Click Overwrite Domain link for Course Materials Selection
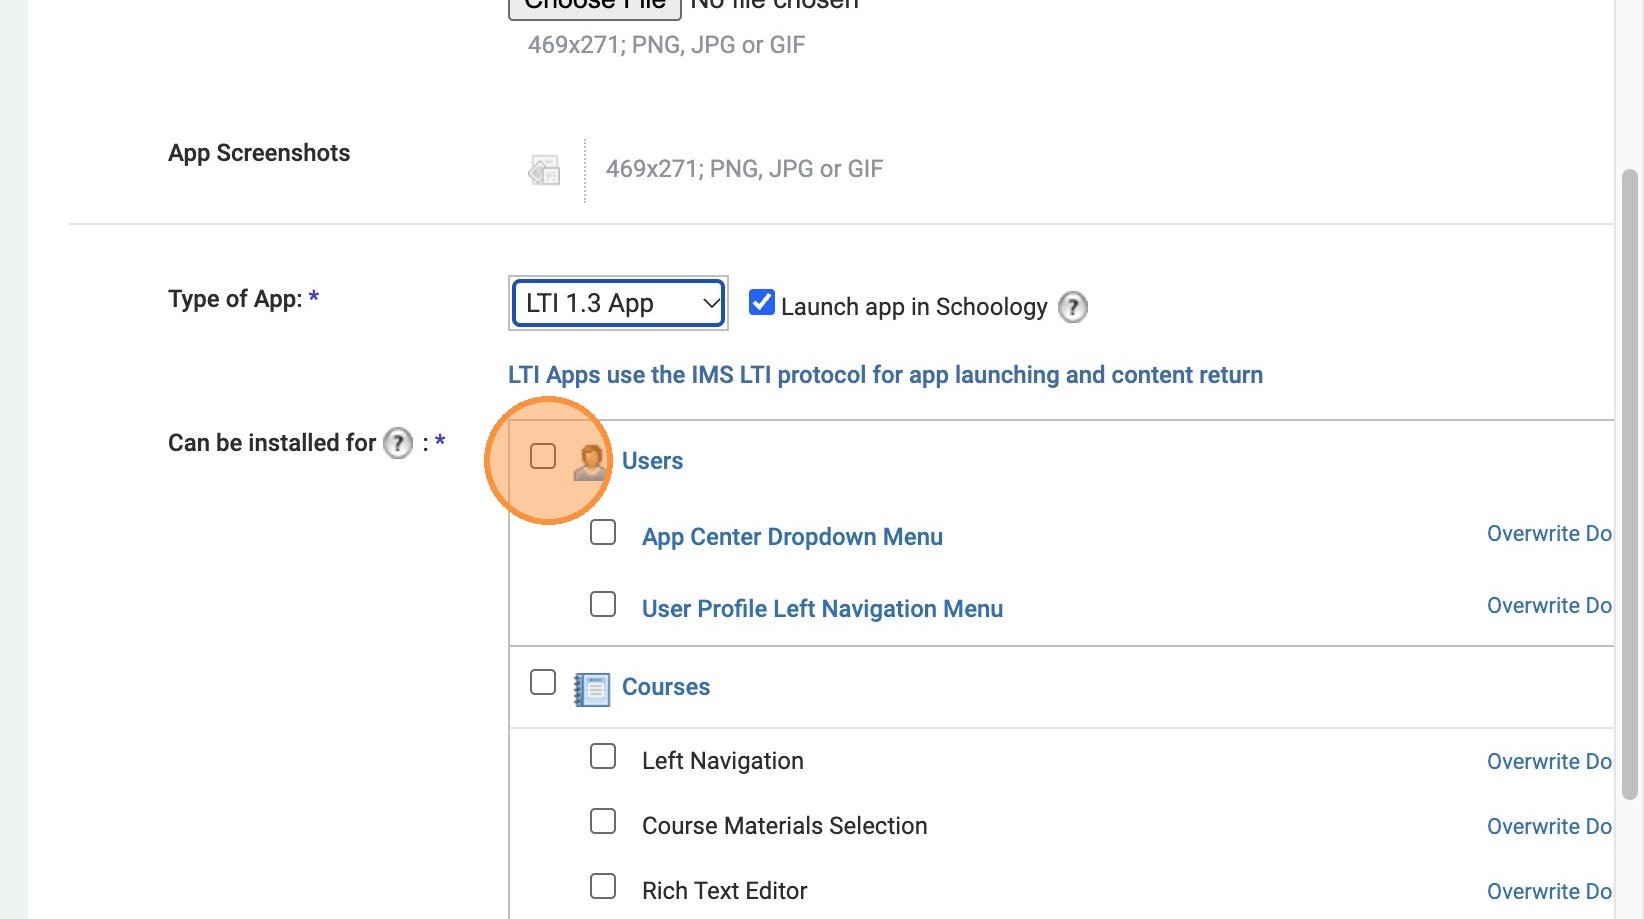The image size is (1644, 919). [x=1548, y=827]
